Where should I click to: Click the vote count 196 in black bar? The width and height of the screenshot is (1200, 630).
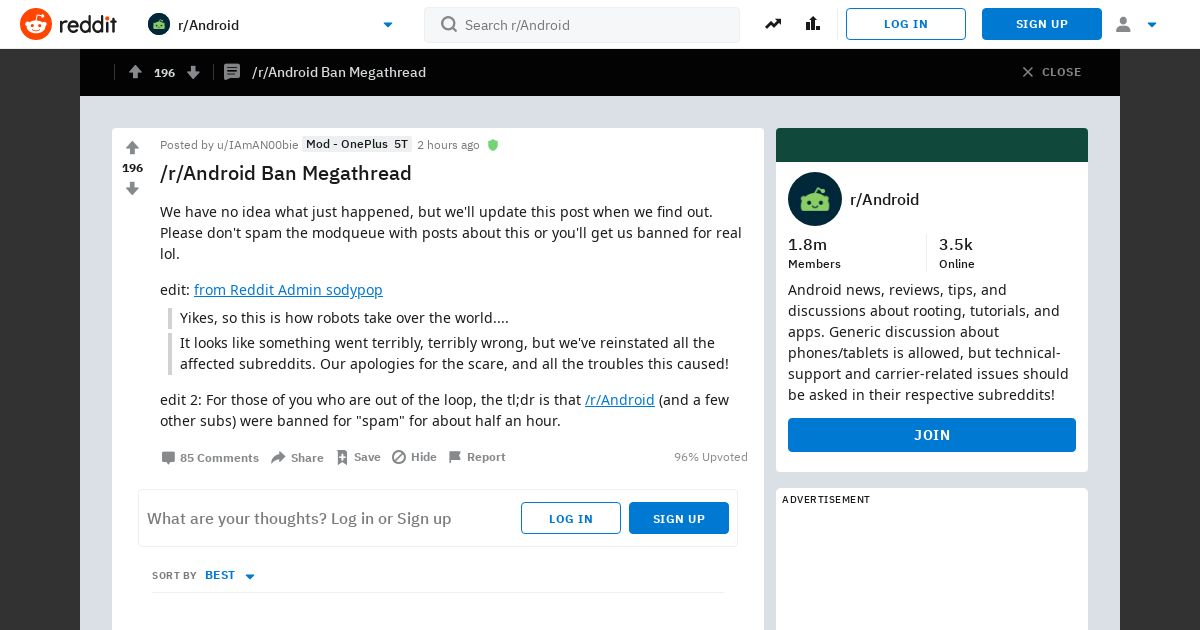pyautogui.click(x=165, y=73)
